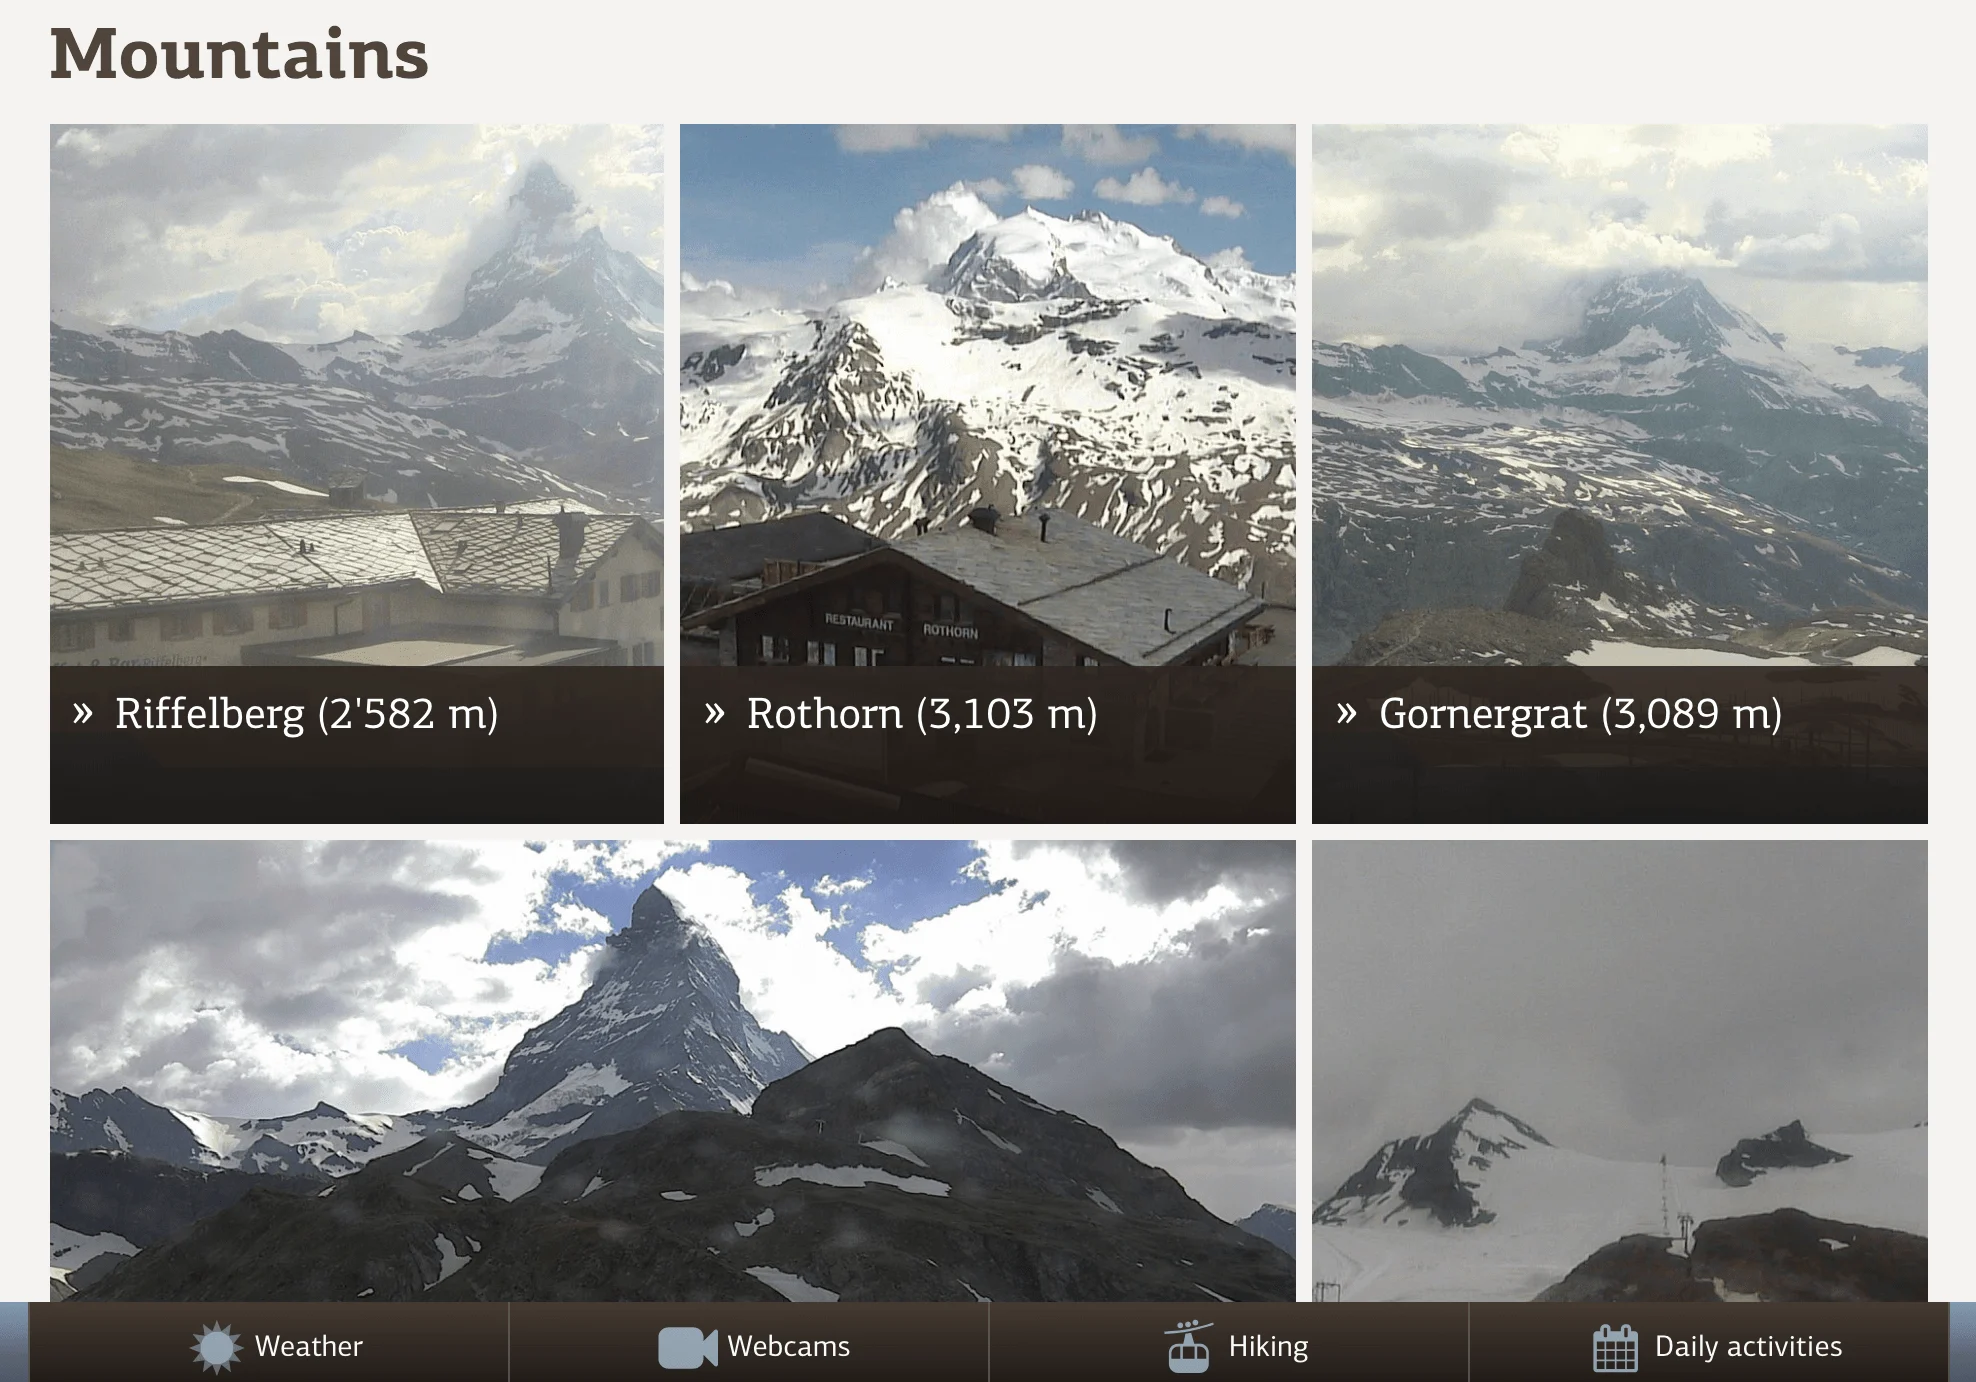Screen dimensions: 1976x1382
Task: Open the Gornergrat (3,089 m) link
Action: tap(1580, 714)
